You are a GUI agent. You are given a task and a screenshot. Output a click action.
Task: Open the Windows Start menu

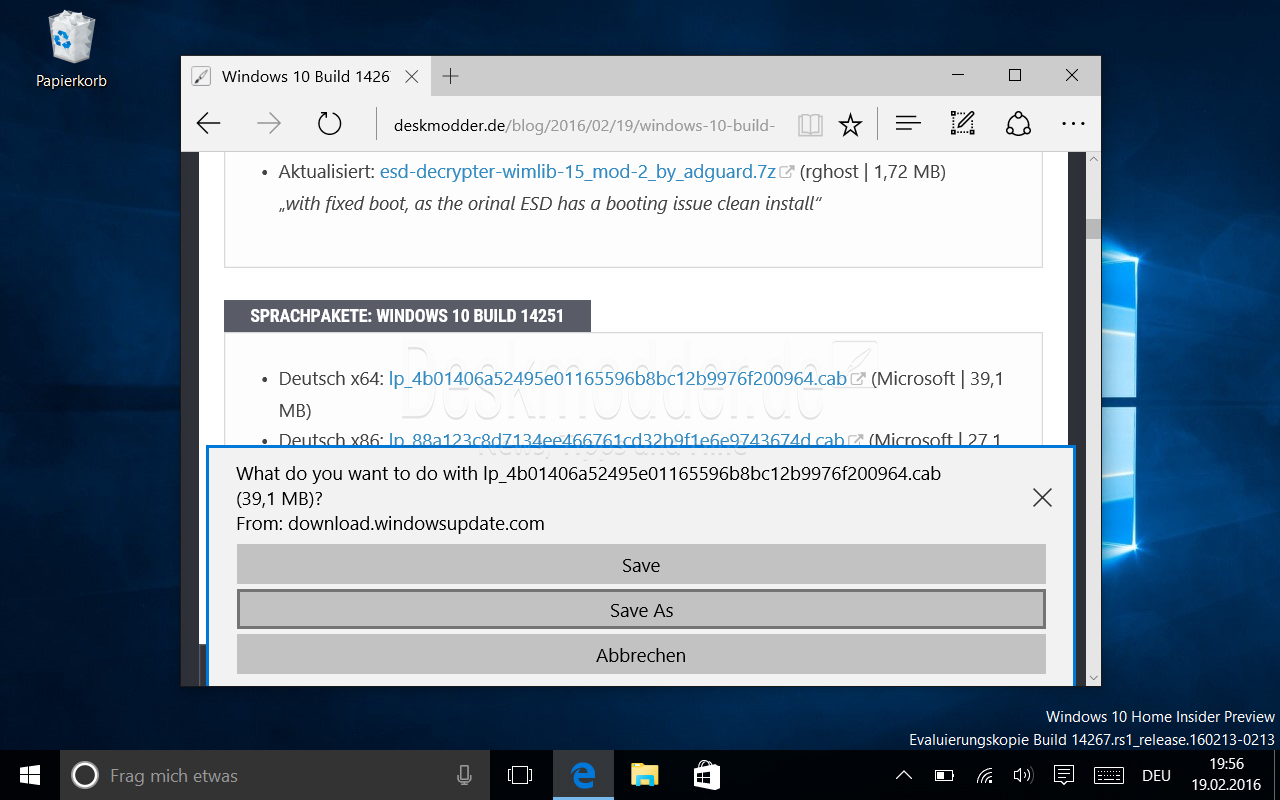coord(30,775)
